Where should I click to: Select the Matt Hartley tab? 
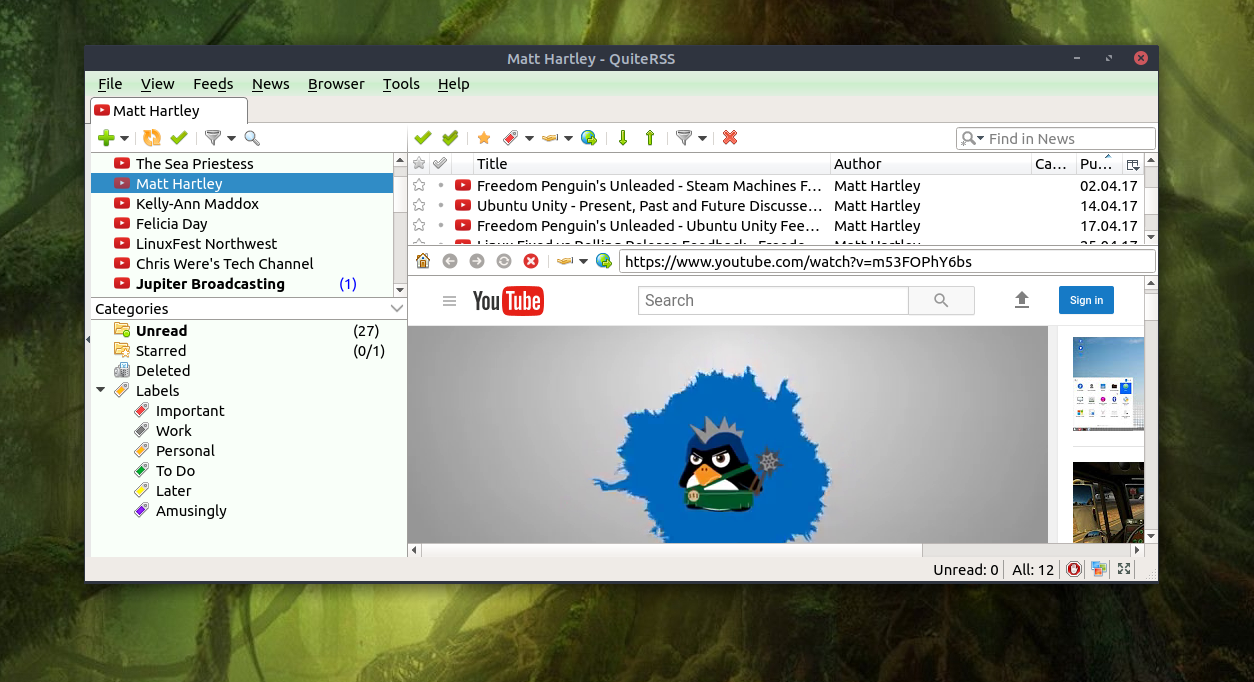(x=169, y=111)
